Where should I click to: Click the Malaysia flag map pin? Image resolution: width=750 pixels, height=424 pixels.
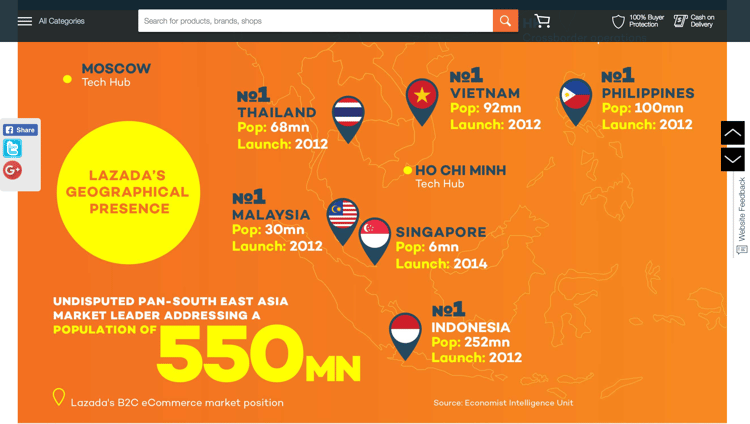tap(343, 221)
